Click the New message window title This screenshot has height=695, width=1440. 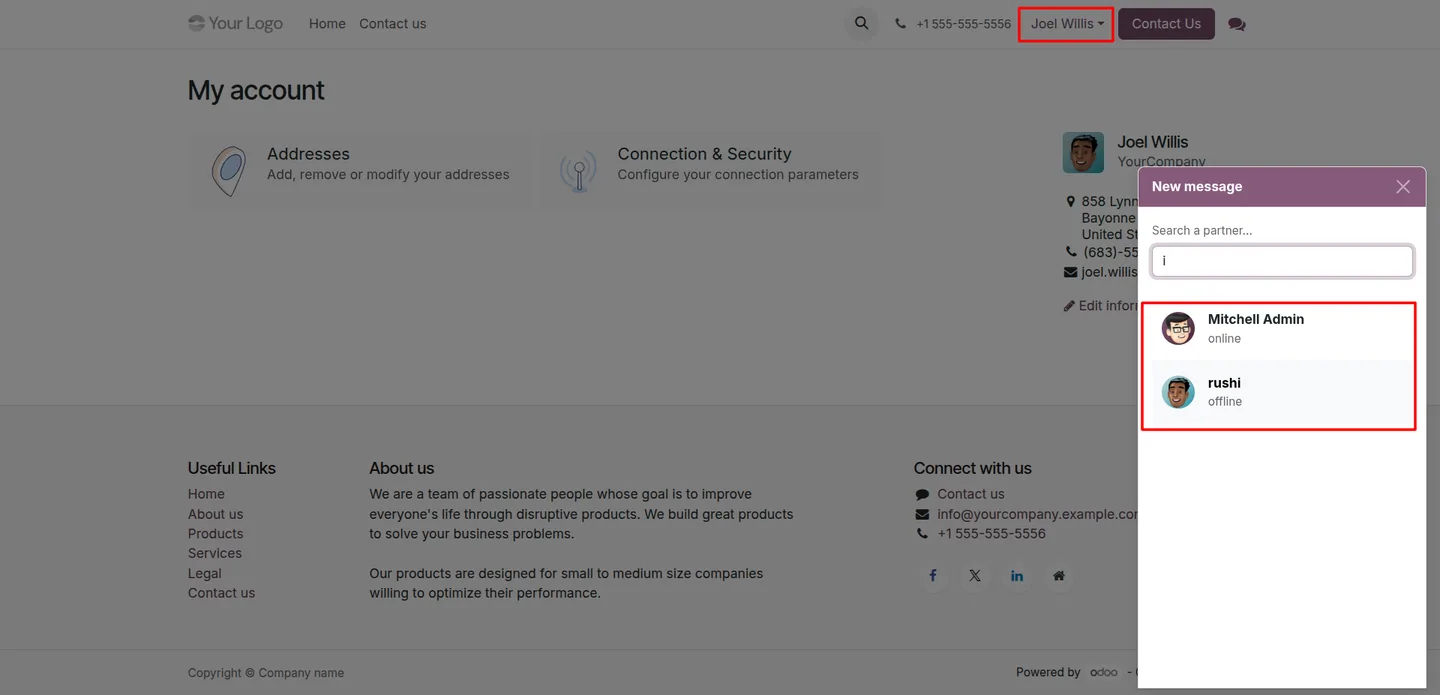click(1197, 187)
